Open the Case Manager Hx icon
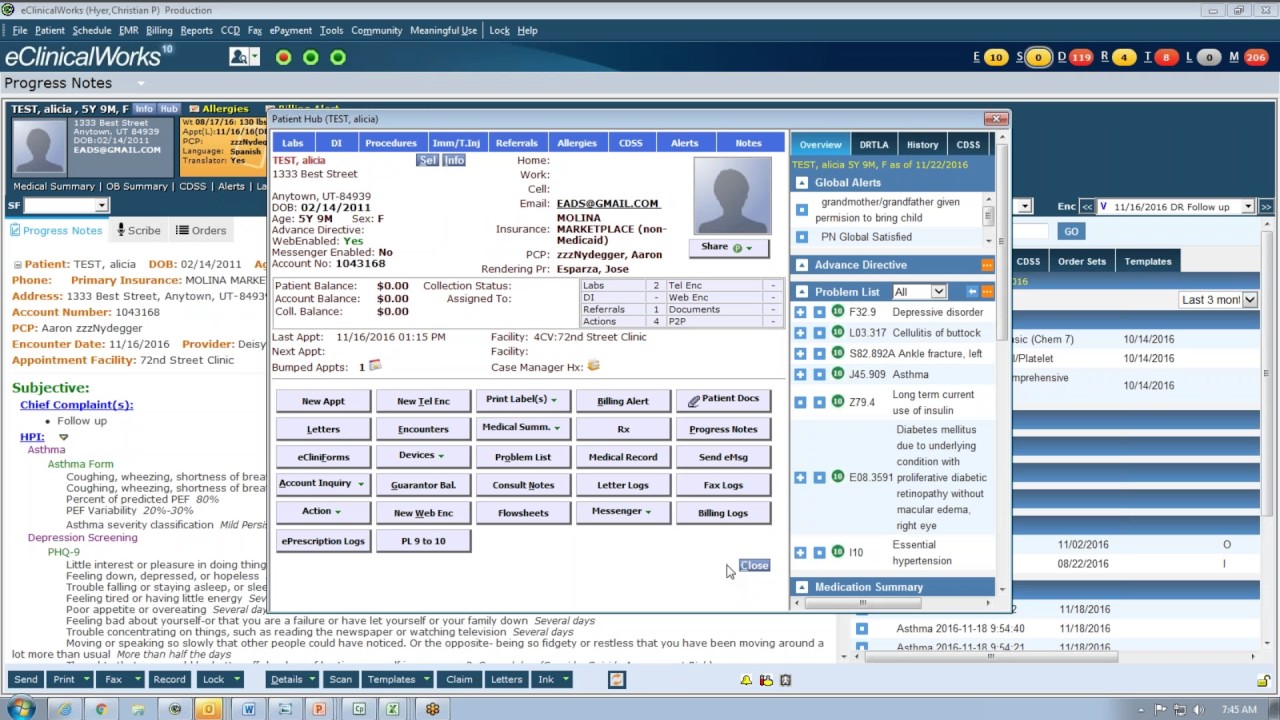 pos(593,367)
